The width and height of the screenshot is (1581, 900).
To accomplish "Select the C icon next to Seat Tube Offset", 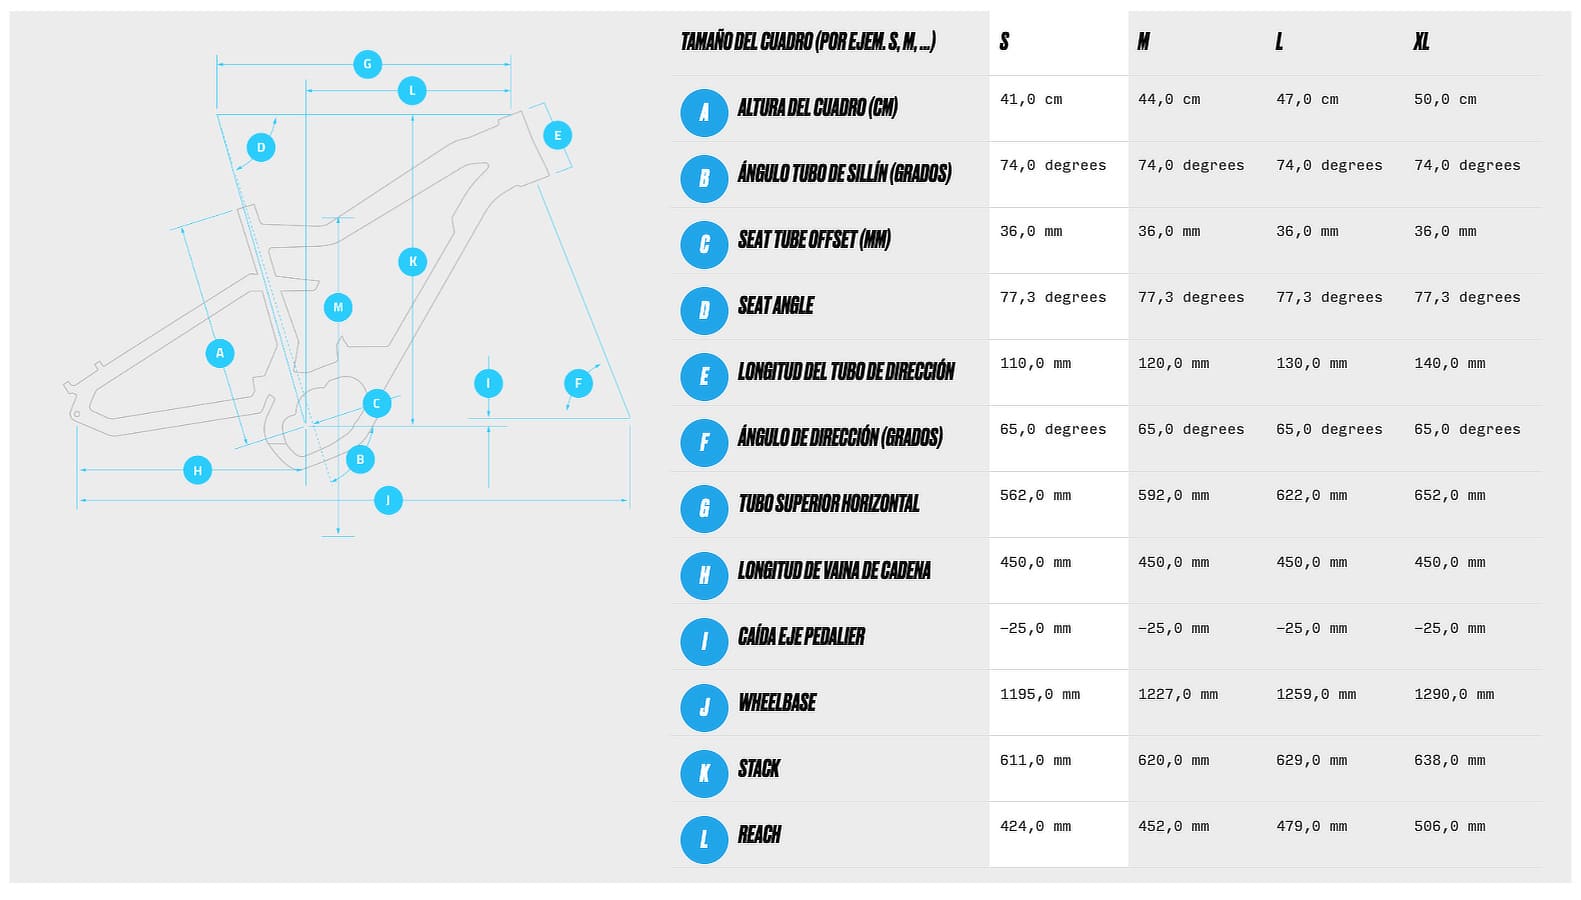I will (704, 244).
